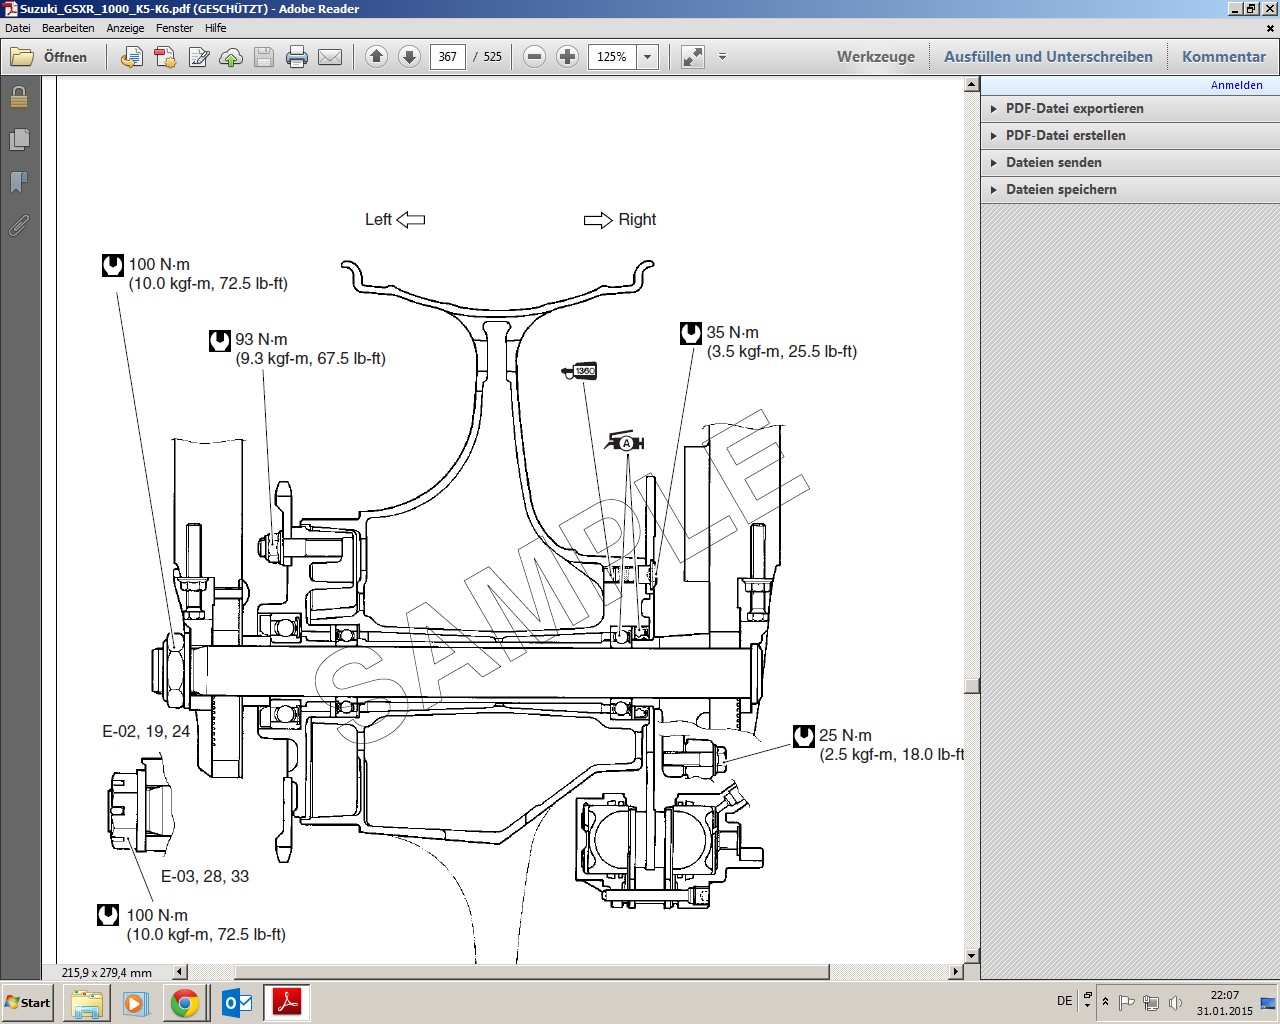Click the page number input field
Screen dimensions: 1280x1024
pyautogui.click(x=447, y=57)
